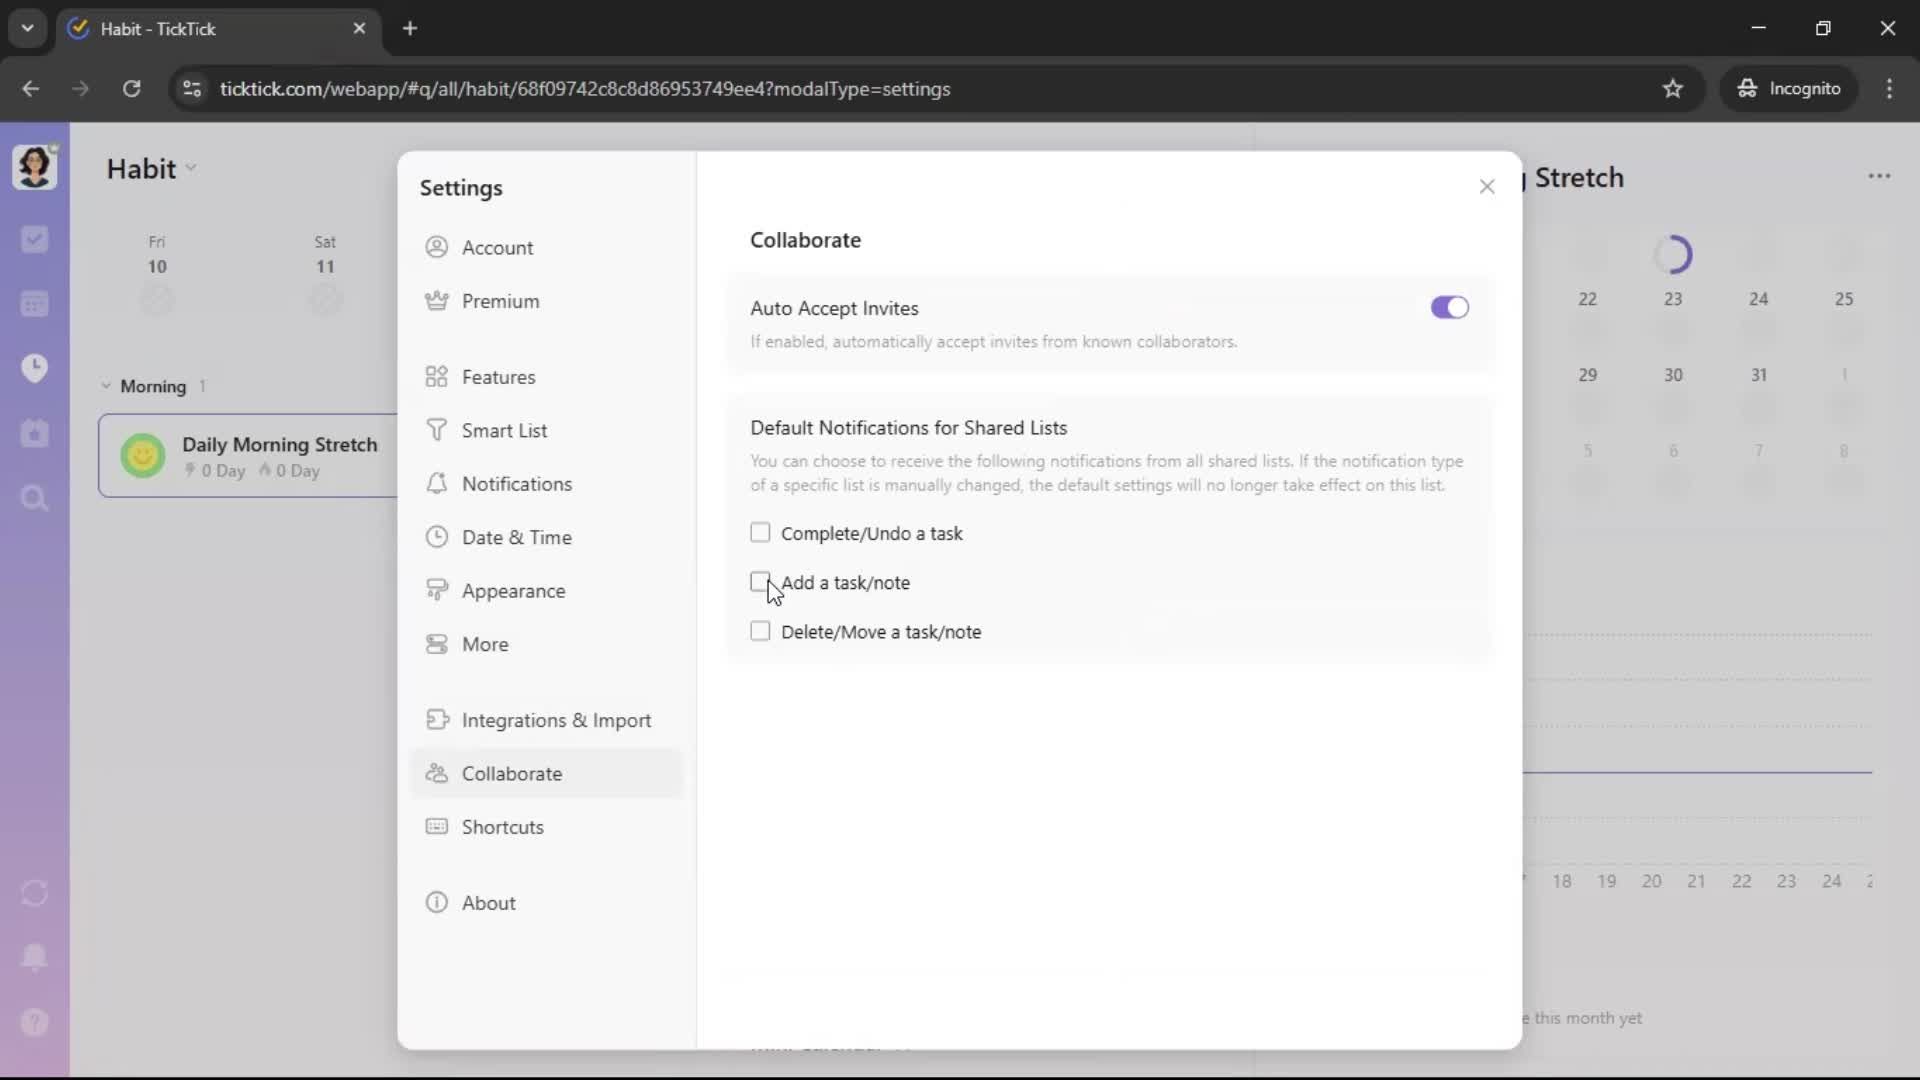Click the three-dots menu beside Stretch

[1879, 177]
